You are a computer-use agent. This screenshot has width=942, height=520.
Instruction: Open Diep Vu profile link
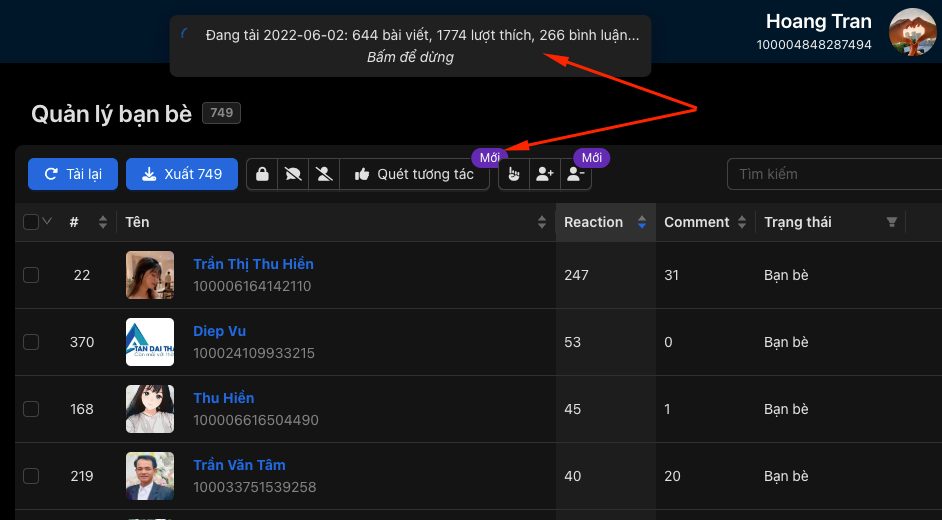(219, 331)
